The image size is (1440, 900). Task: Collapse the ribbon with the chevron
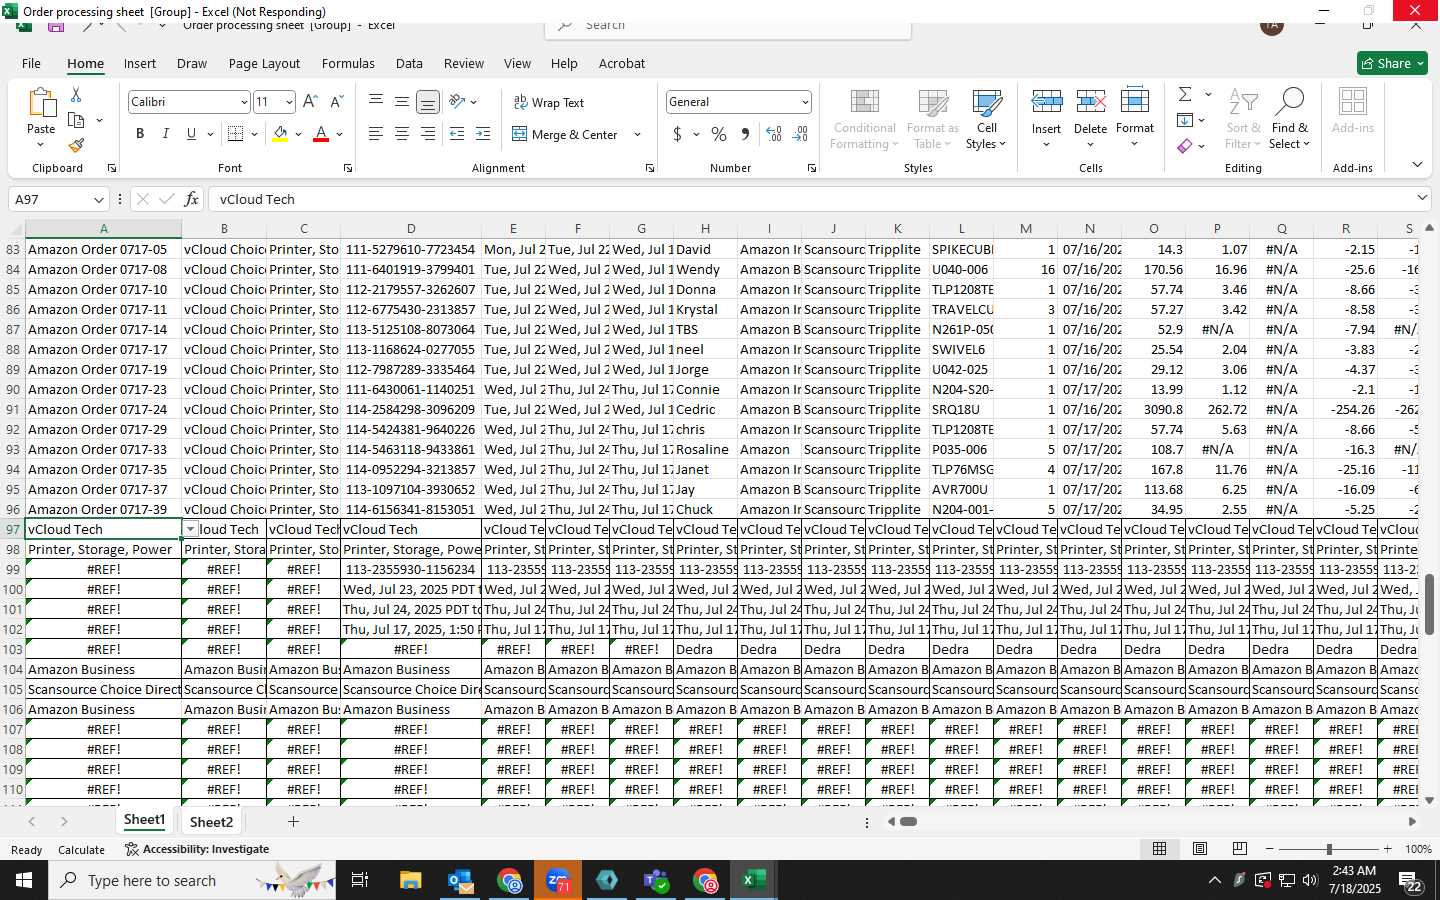tap(1417, 164)
